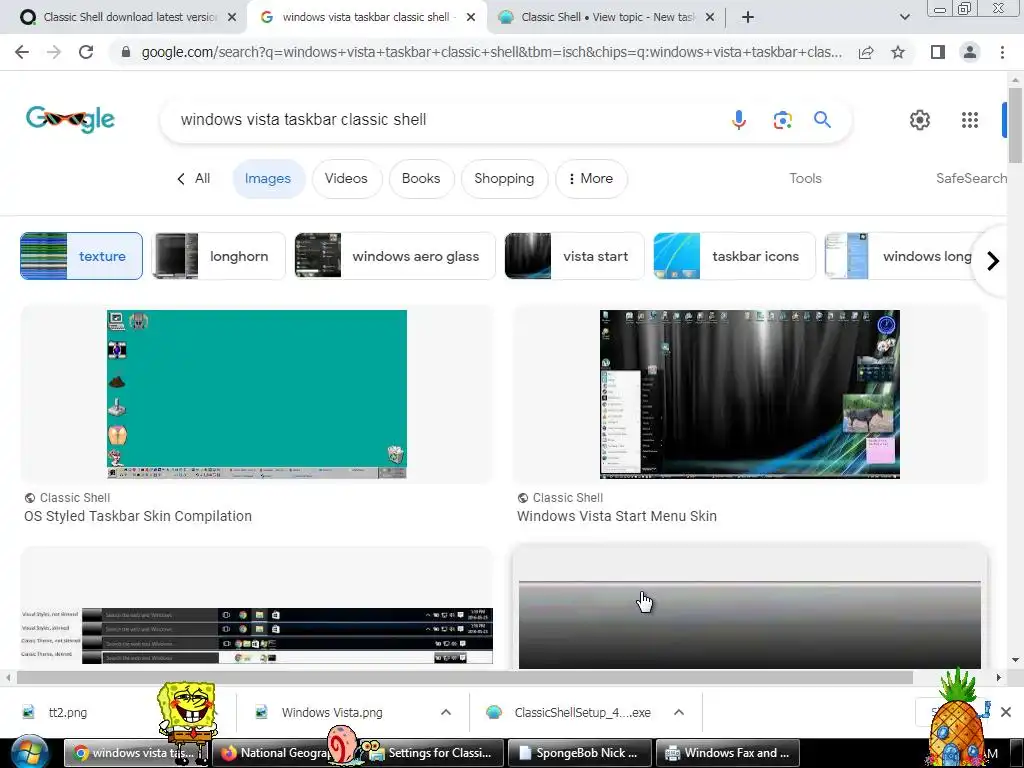Open Google quick settings gear
The image size is (1024, 768).
point(920,120)
